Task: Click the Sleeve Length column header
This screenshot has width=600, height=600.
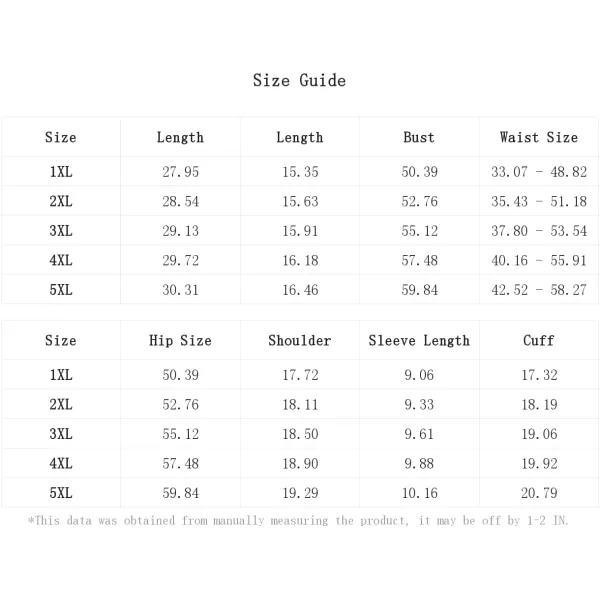Action: click(419, 341)
